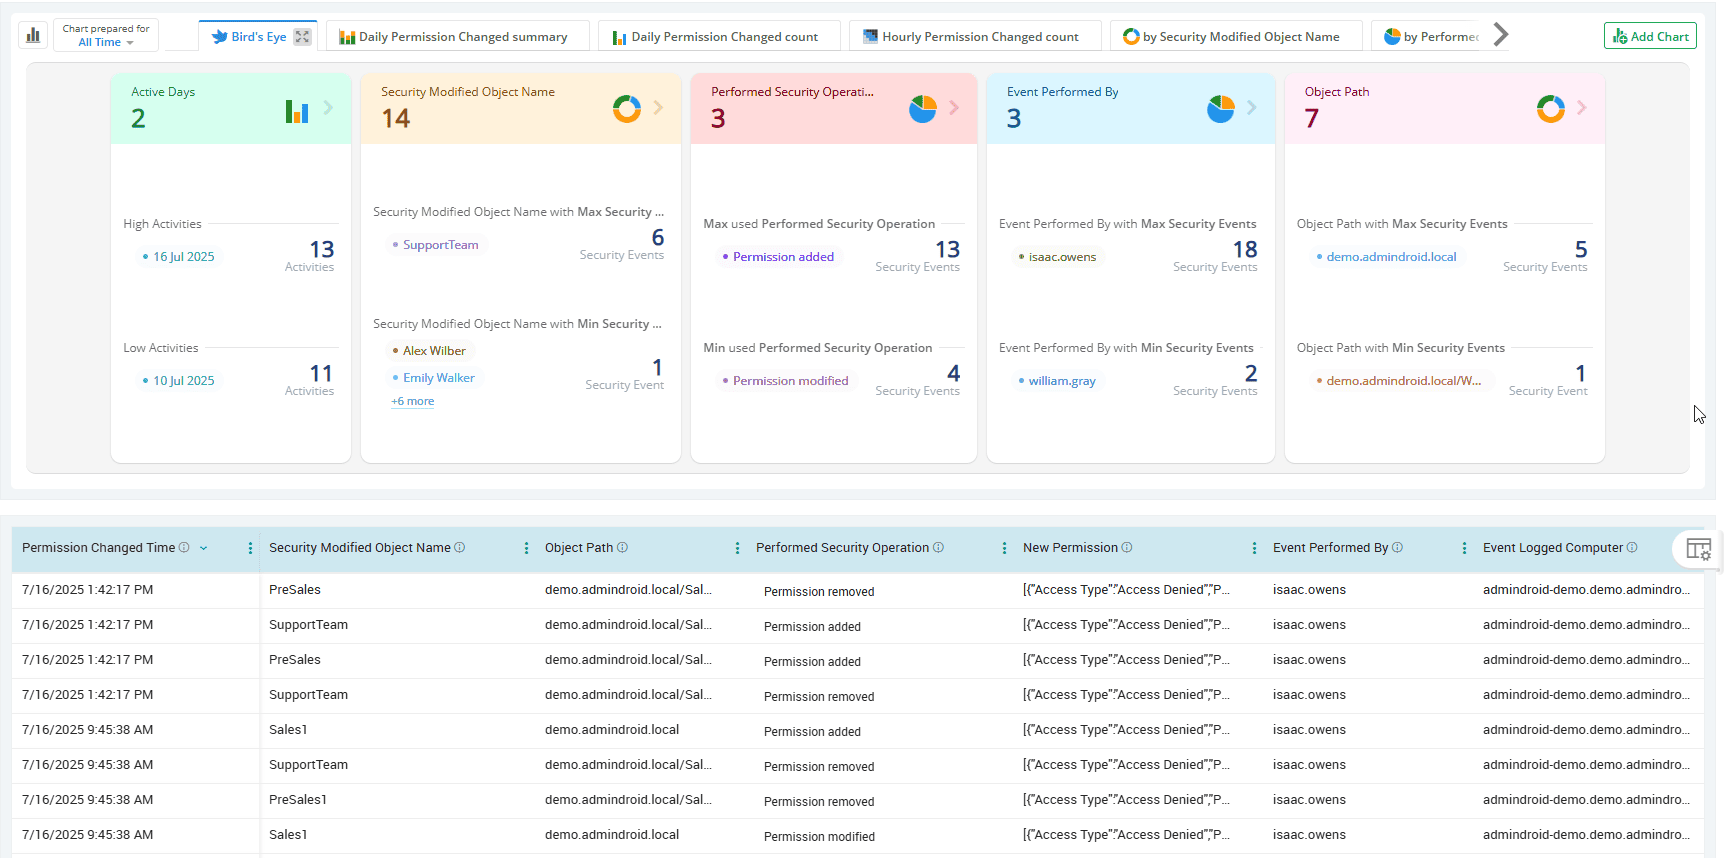Click the Performed Security Operation column info icon
Viewport: 1727px width, 858px height.
[x=938, y=547]
